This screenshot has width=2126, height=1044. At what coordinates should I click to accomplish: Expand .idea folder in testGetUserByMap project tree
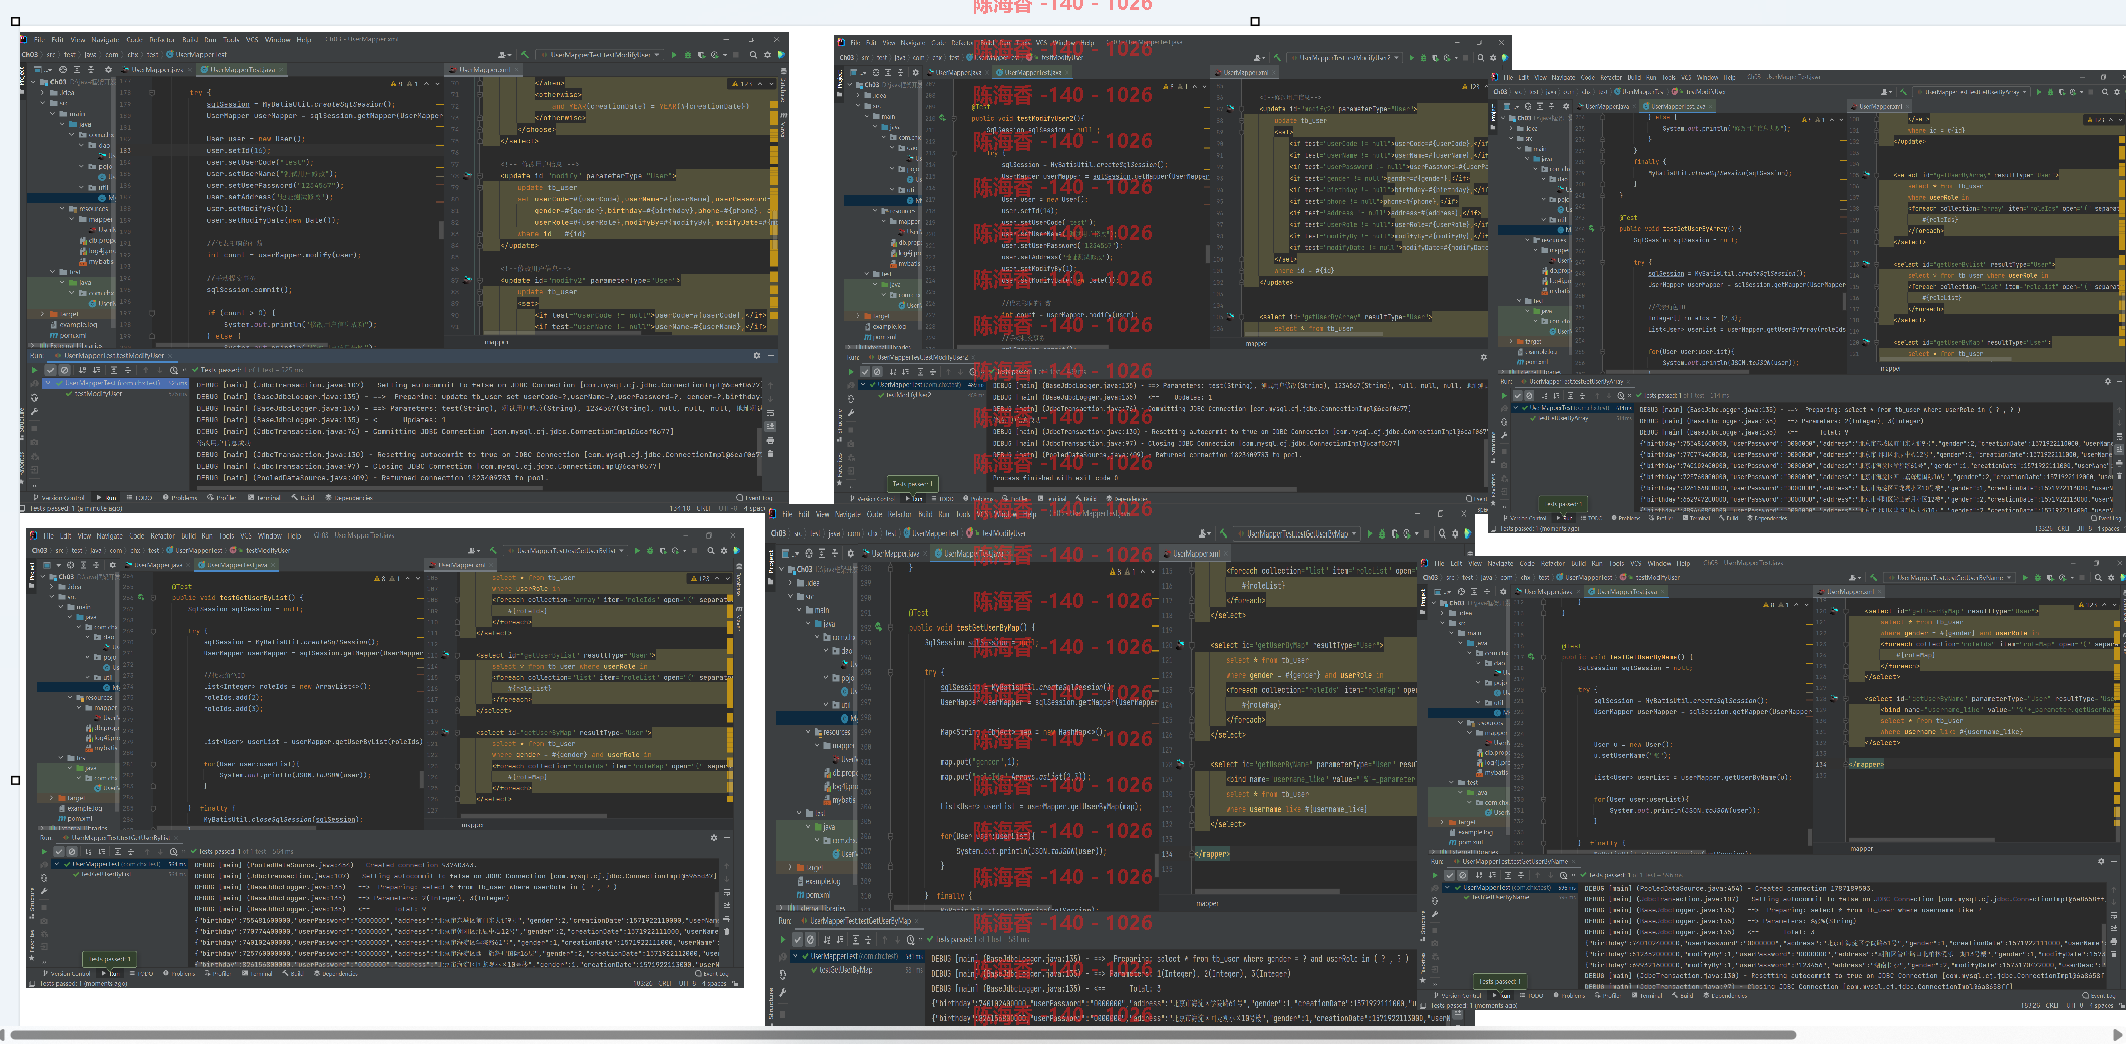point(790,583)
